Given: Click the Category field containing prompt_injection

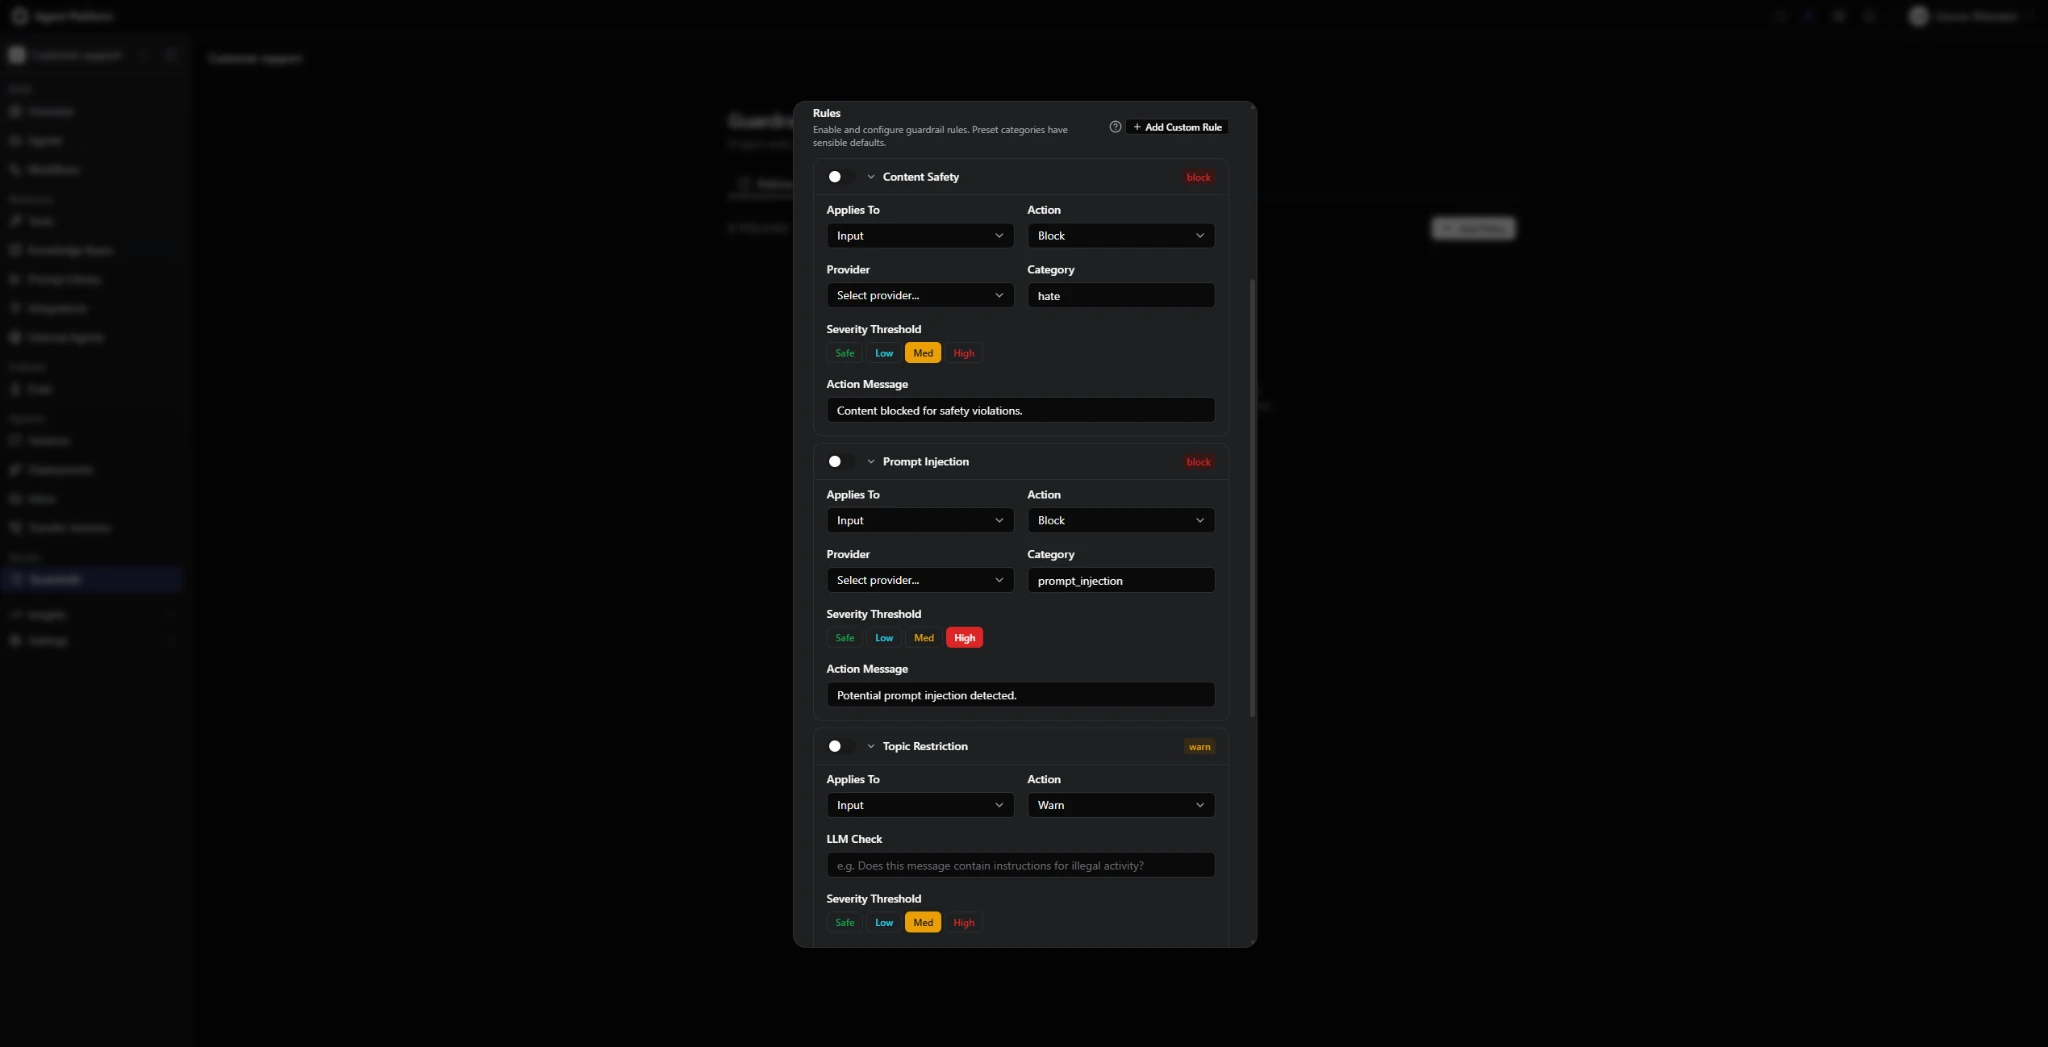Looking at the screenshot, I should coord(1121,580).
